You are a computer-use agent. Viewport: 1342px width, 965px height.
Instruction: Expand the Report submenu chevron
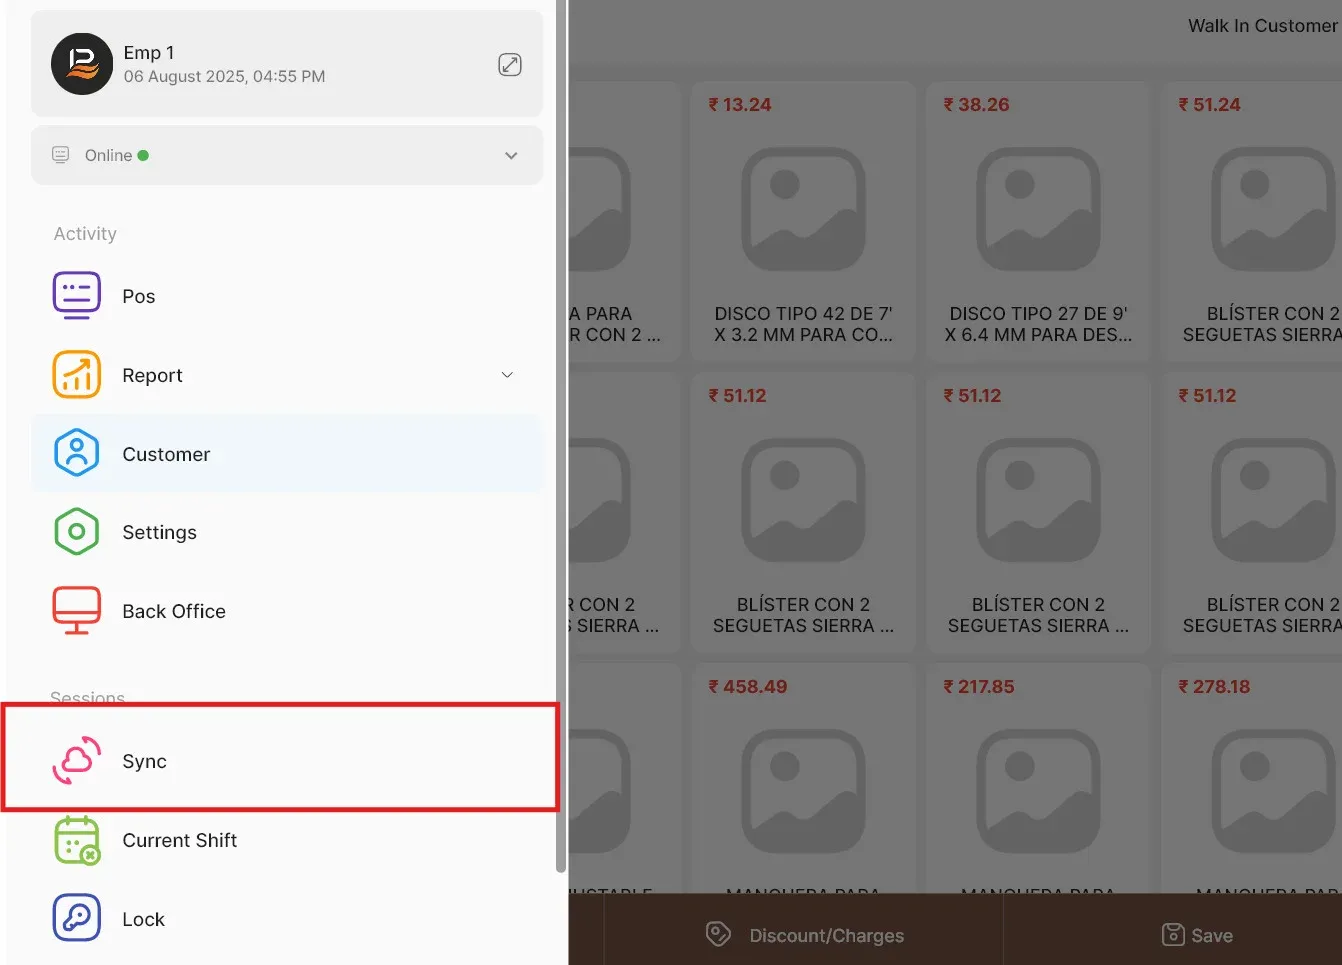[x=507, y=375]
